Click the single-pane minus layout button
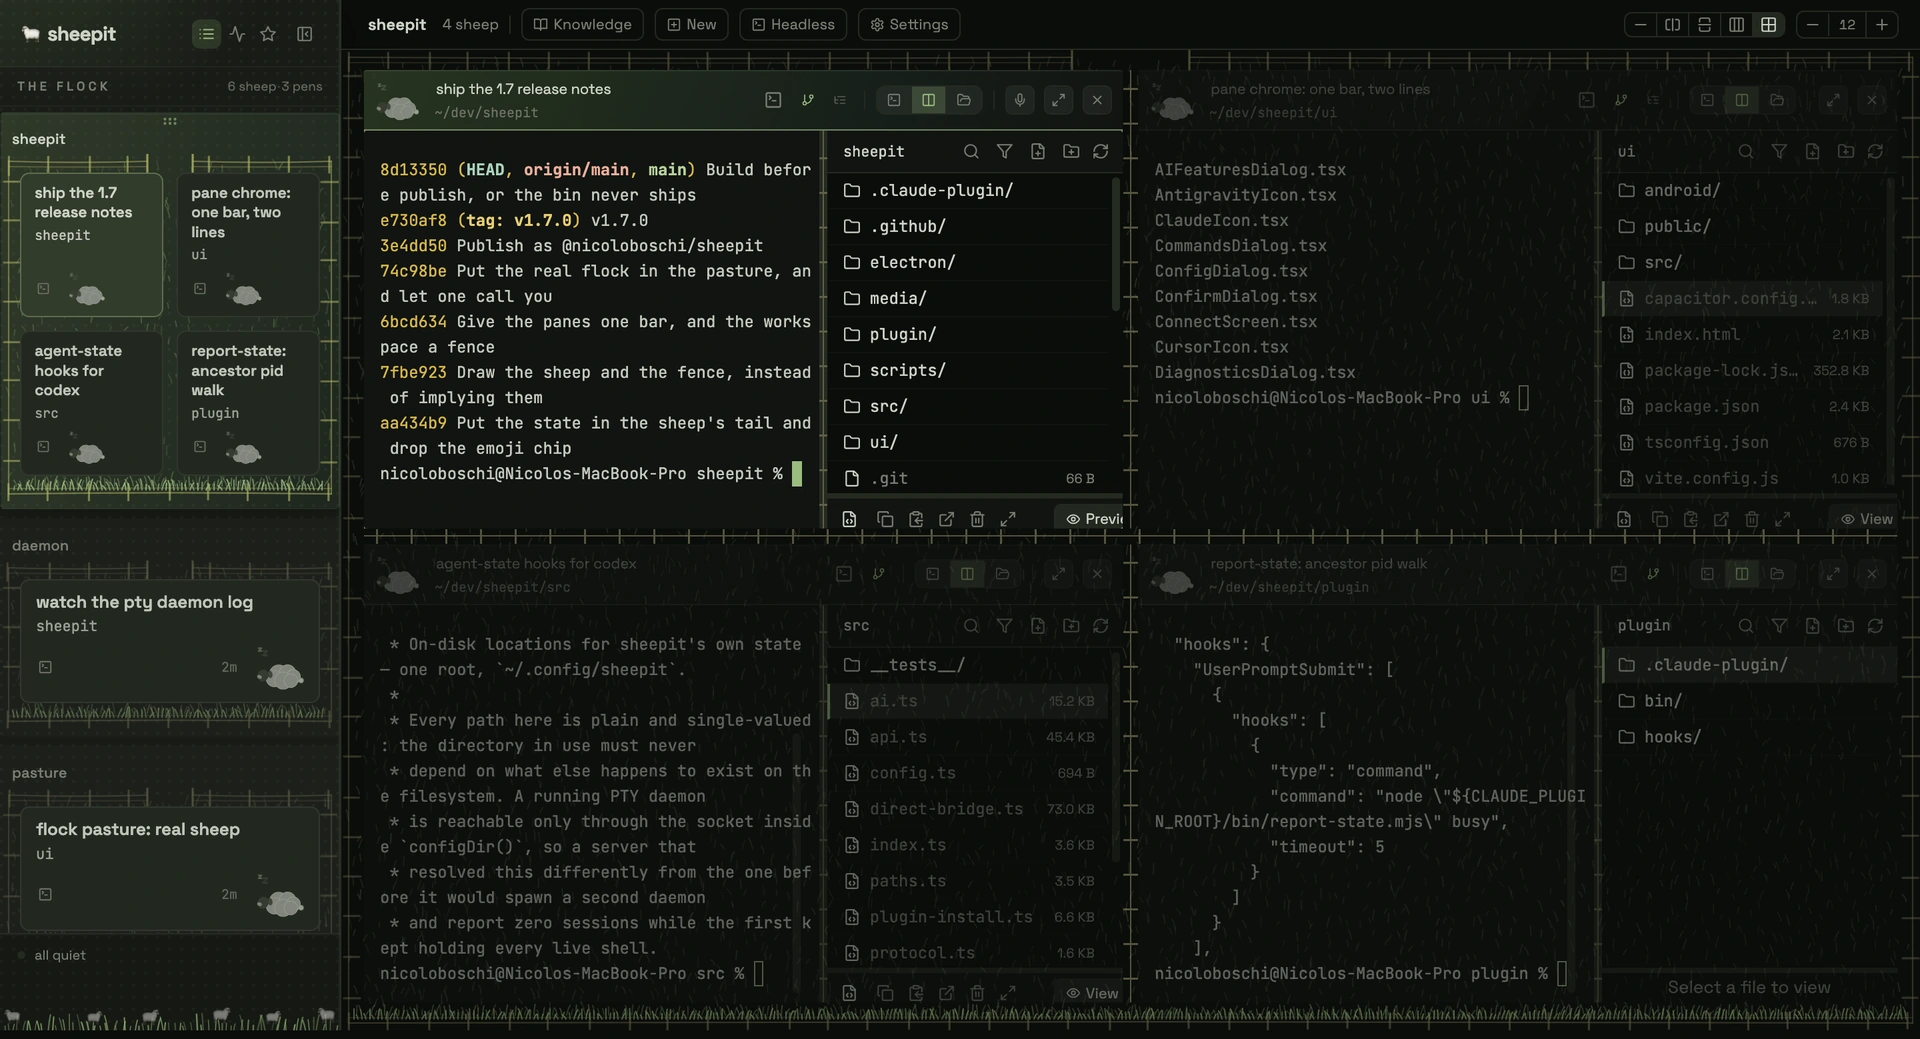1920x1039 pixels. point(1640,24)
